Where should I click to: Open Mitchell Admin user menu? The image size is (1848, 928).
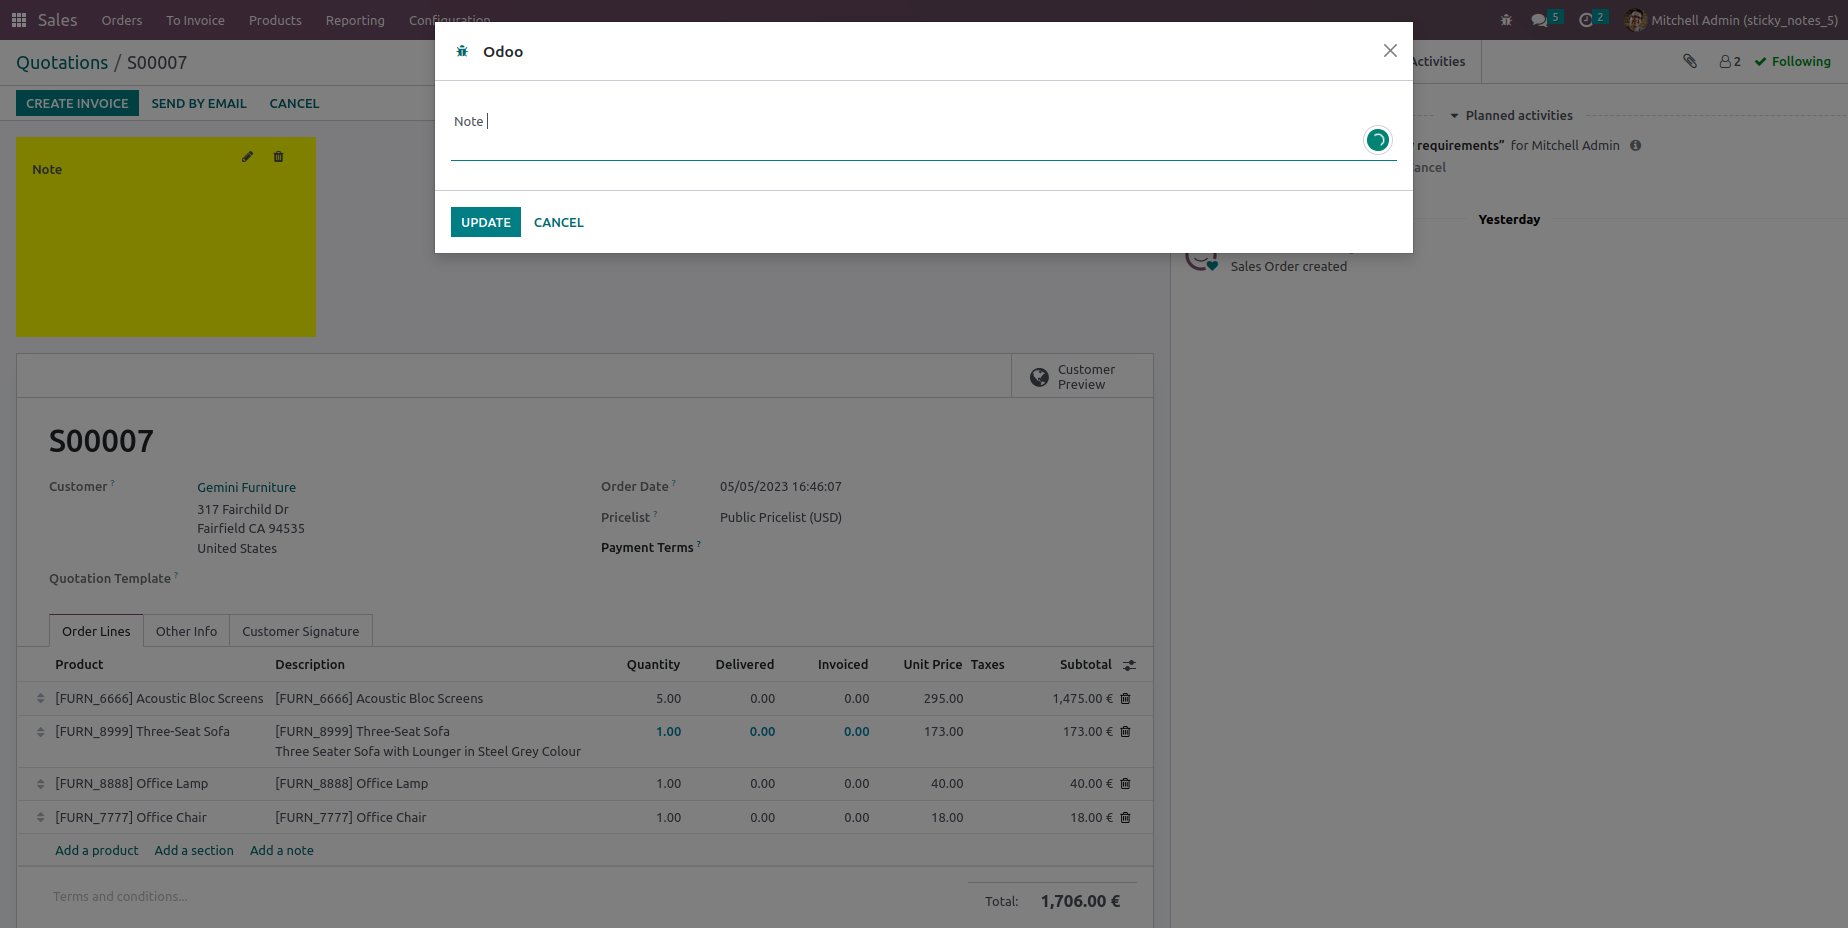coord(1731,20)
